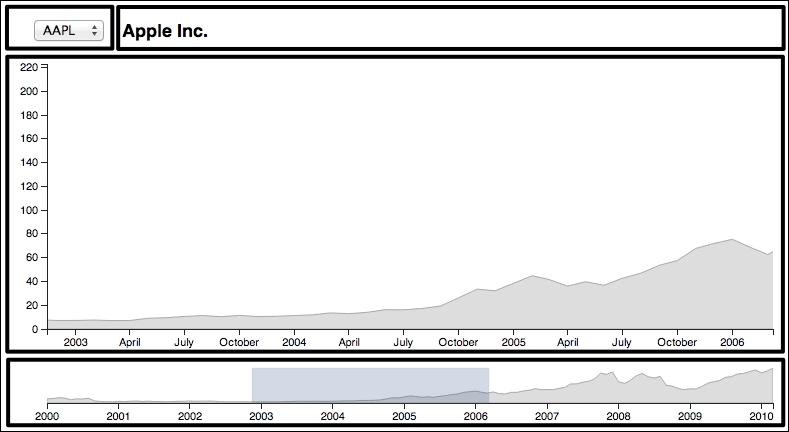The width and height of the screenshot is (789, 432).
Task: Click the Apple Inc. company title
Action: pyautogui.click(x=165, y=32)
